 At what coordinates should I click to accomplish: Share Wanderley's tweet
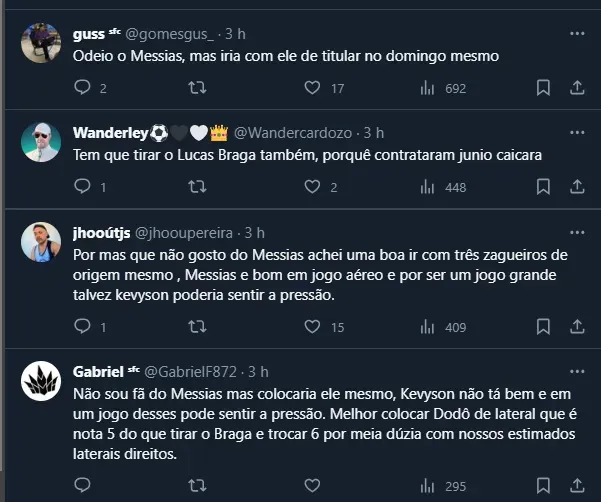(575, 187)
